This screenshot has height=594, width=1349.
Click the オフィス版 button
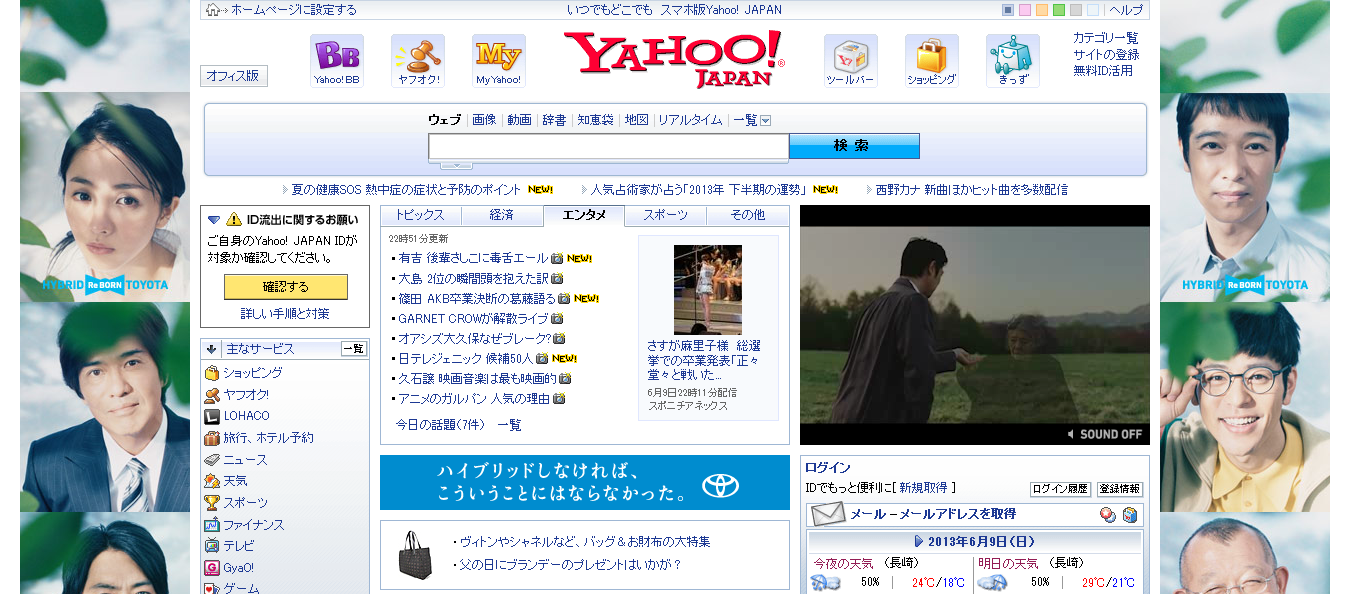click(x=234, y=76)
